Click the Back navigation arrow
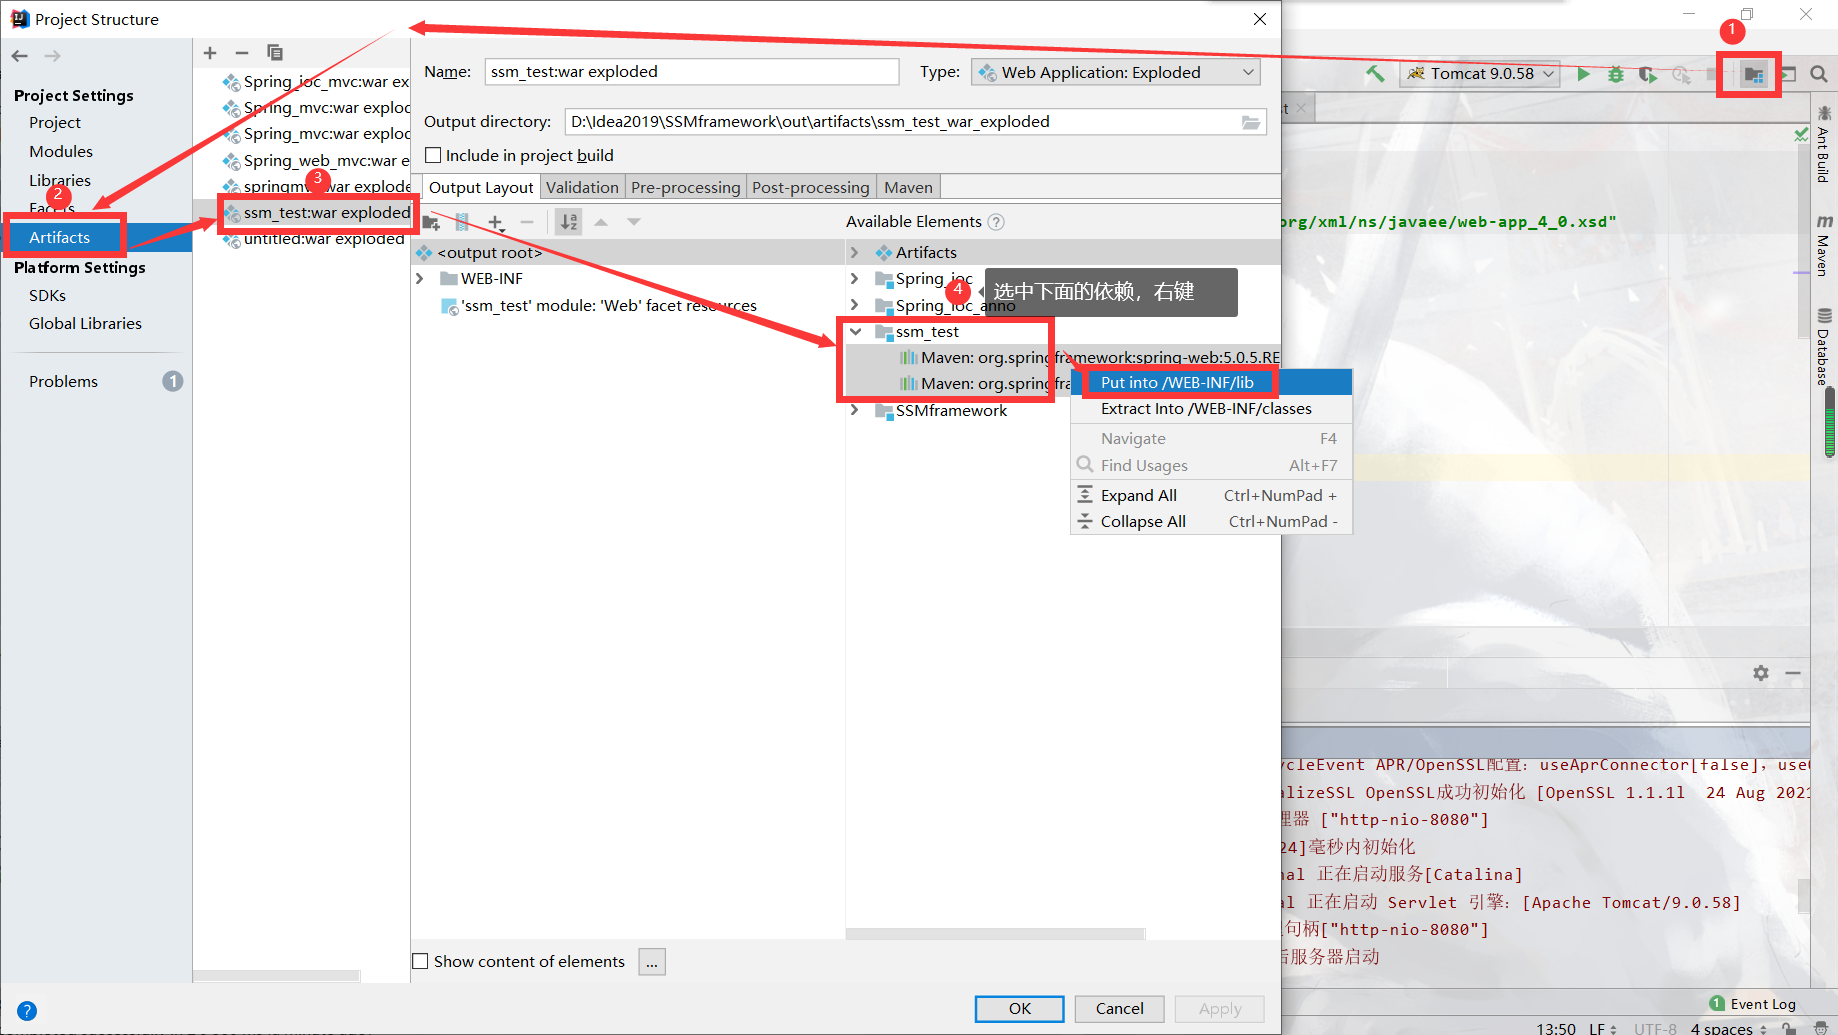The image size is (1838, 1035). 19,56
